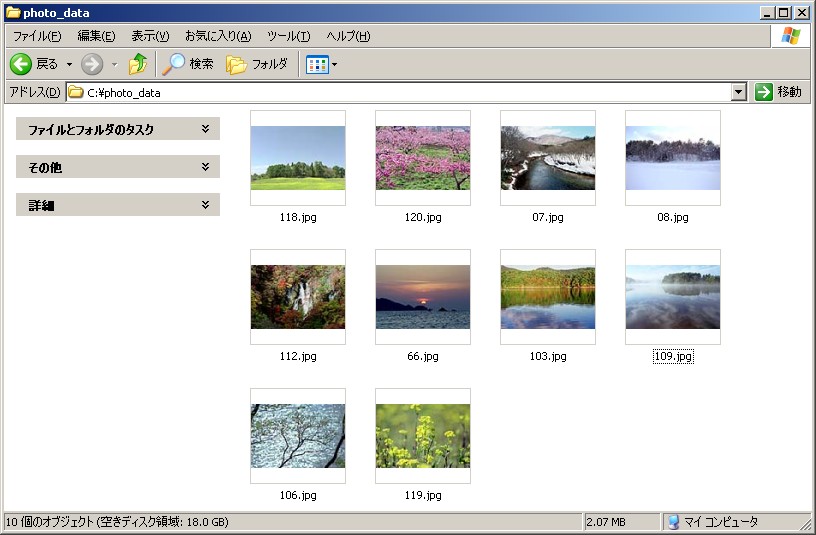Minimize the photo_data window
Screen dimensions: 816x535
(x=766, y=13)
